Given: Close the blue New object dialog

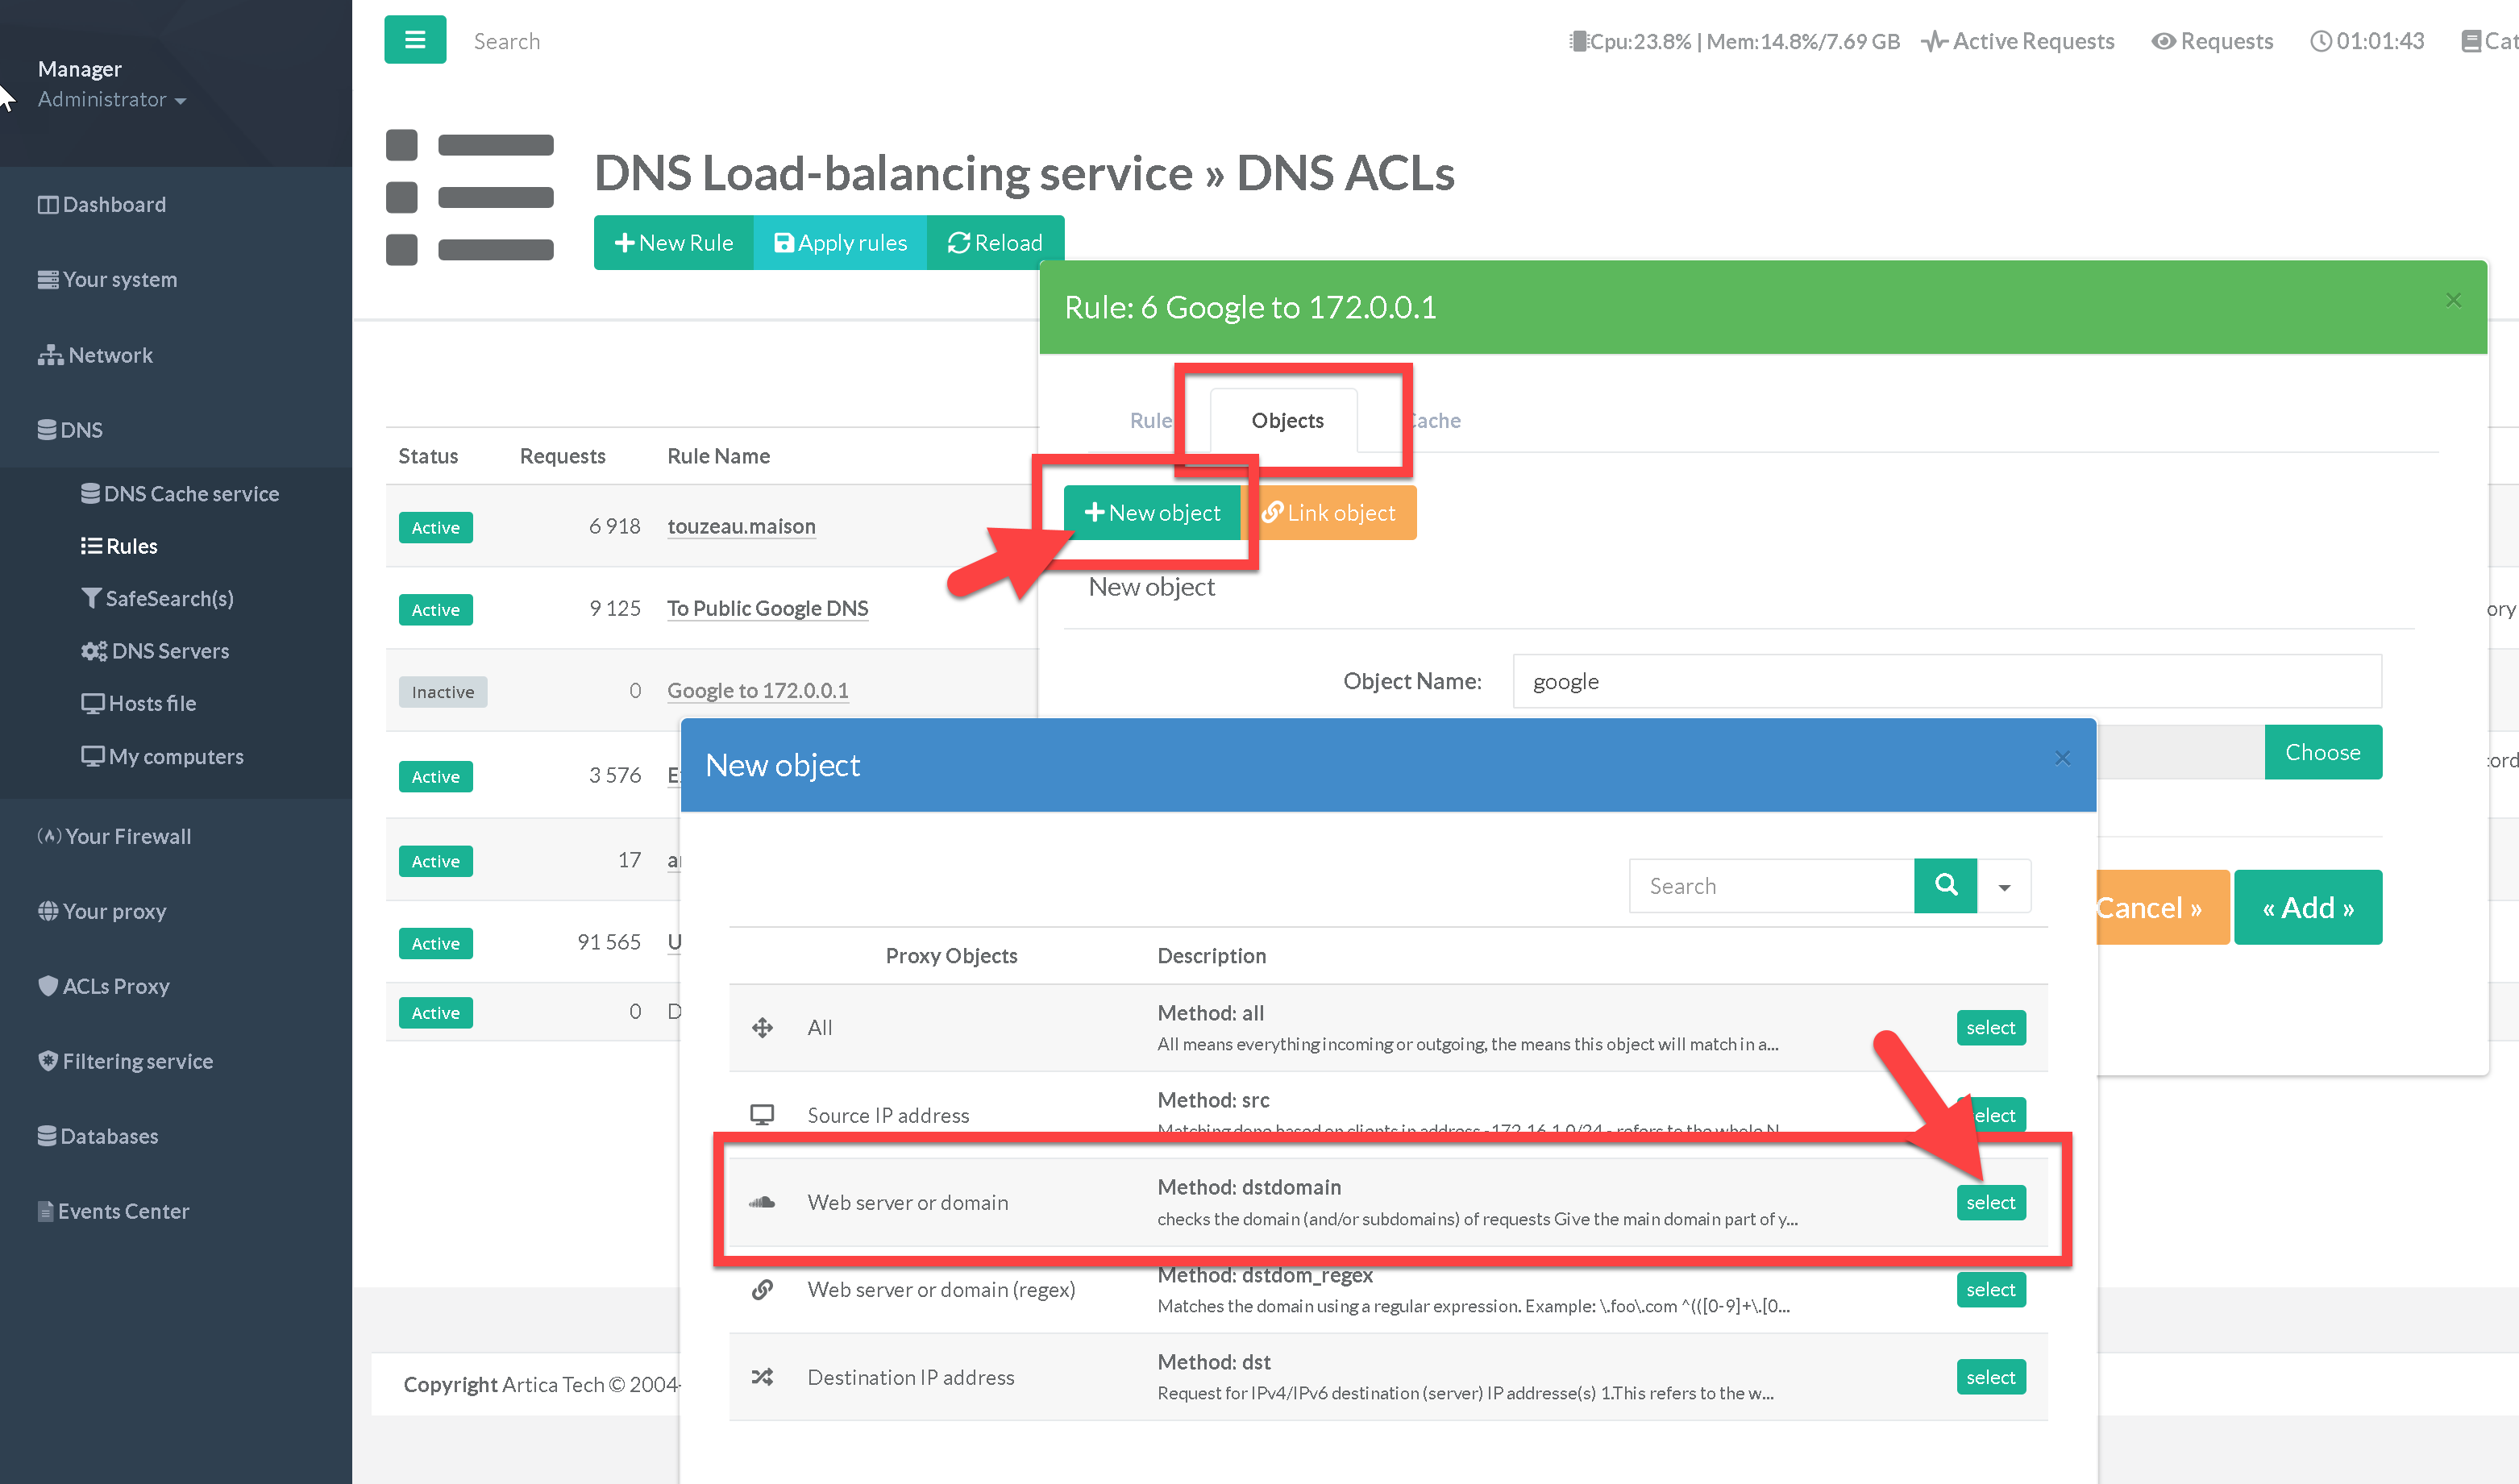Looking at the screenshot, I should [2062, 758].
